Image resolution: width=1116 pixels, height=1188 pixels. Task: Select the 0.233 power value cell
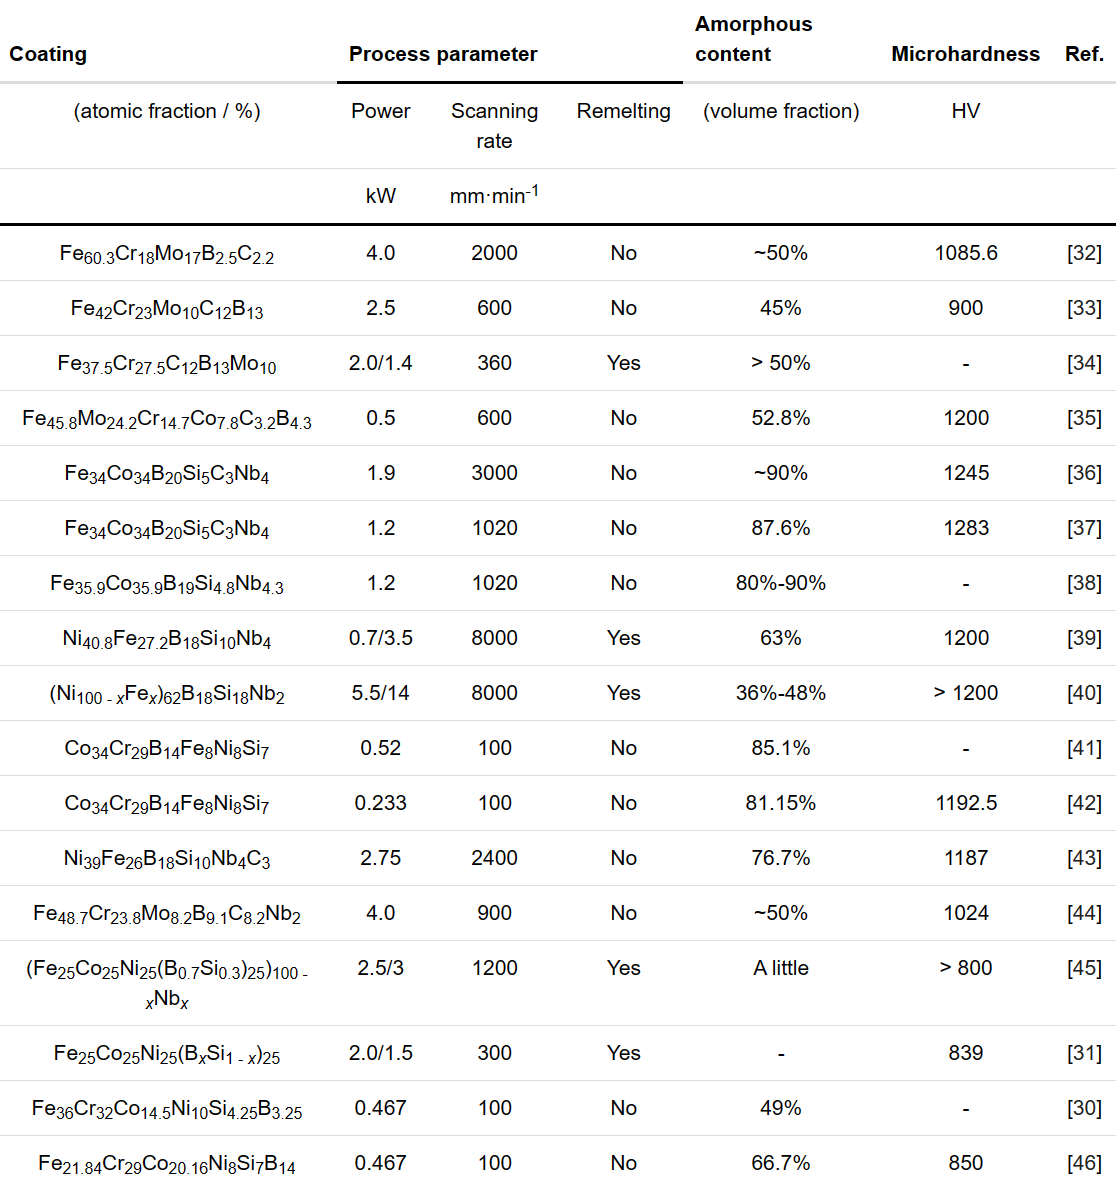381,803
